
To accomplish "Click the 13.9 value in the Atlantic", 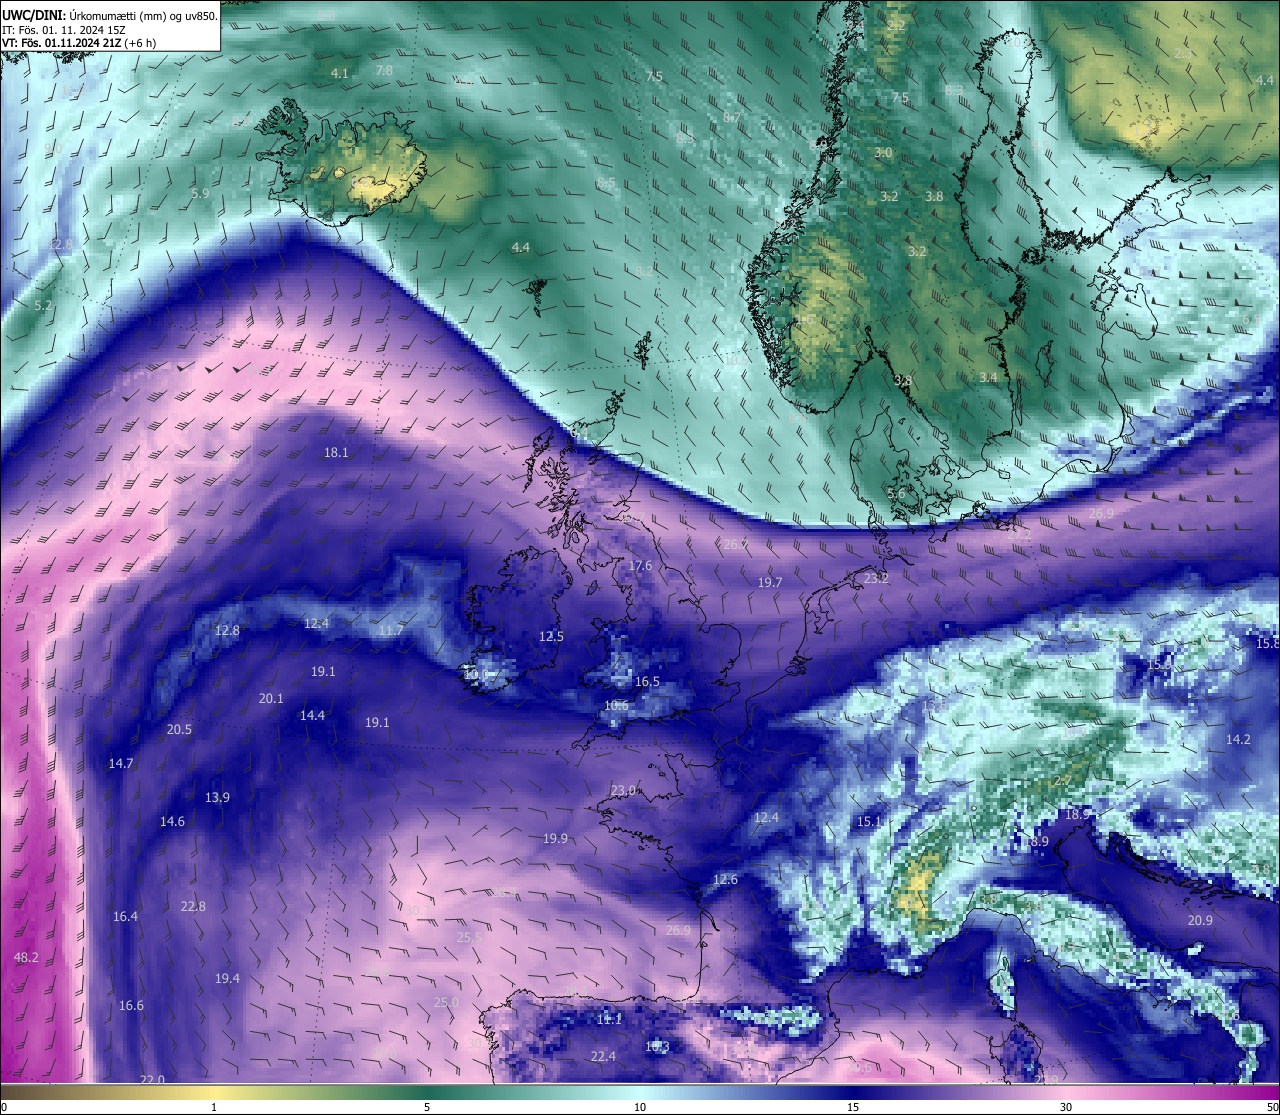I will pyautogui.click(x=217, y=798).
